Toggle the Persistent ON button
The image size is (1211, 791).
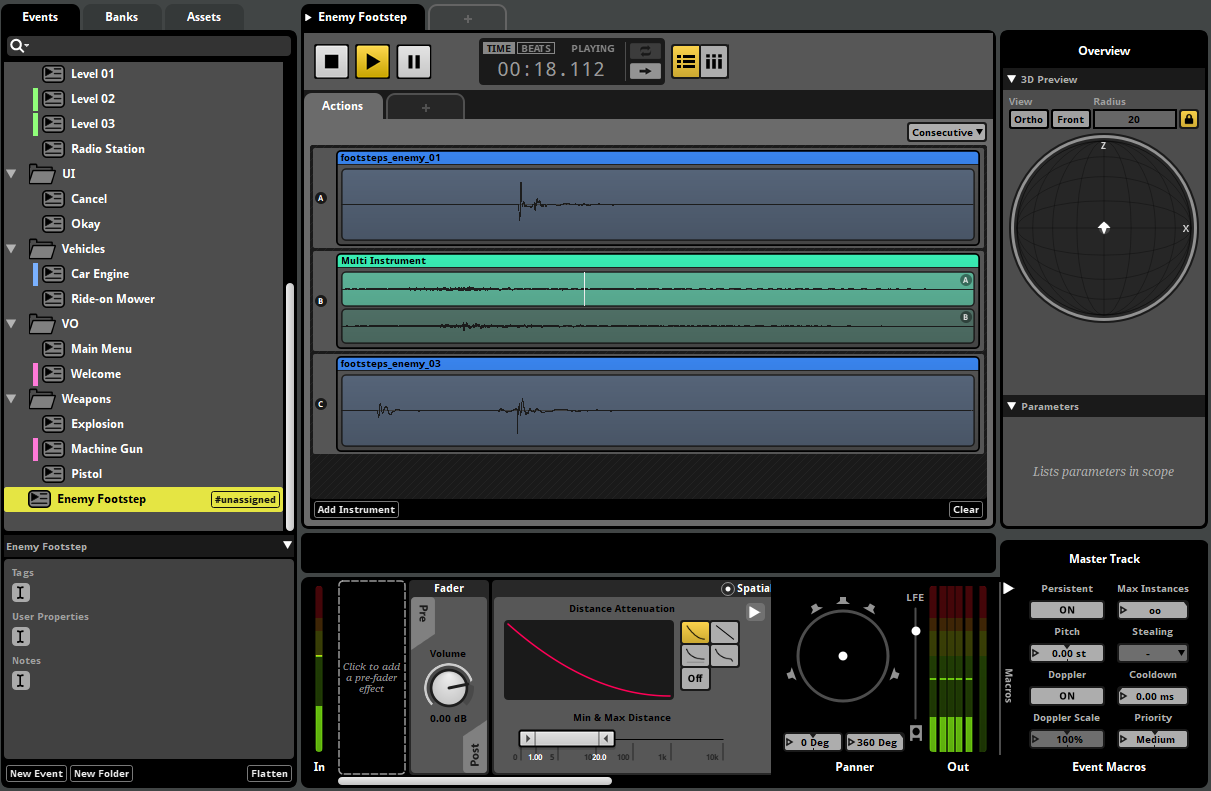[1066, 610]
